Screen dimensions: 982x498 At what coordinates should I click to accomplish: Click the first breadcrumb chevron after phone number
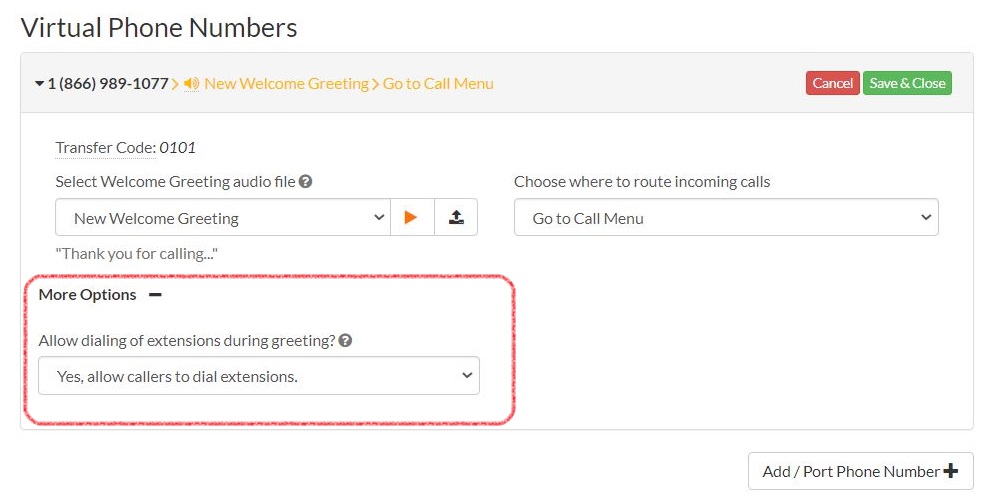point(175,84)
